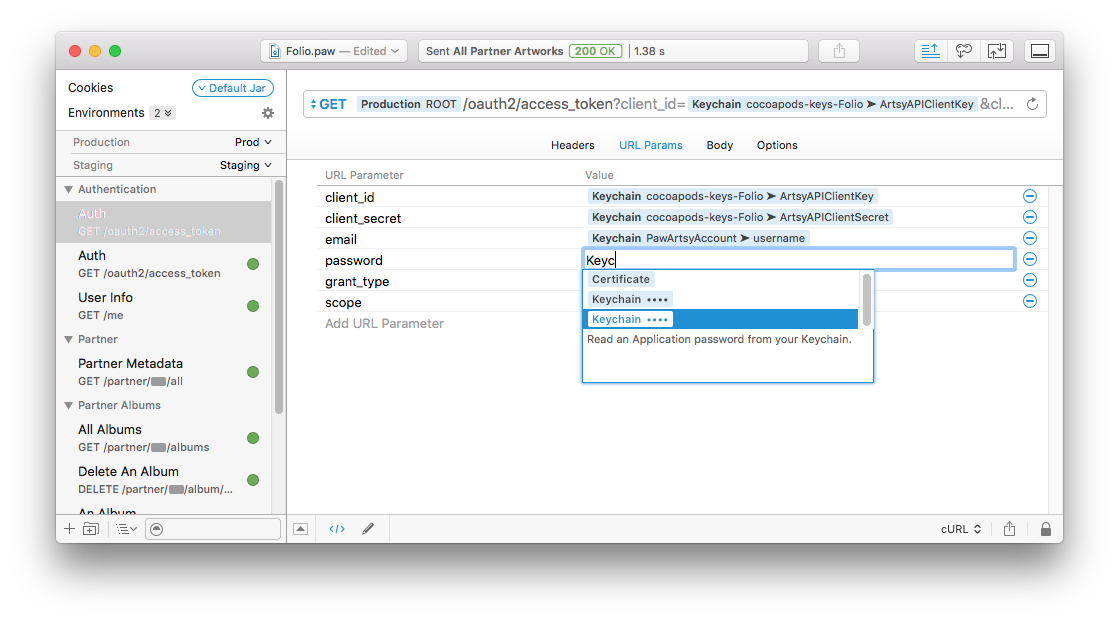Remove the password parameter
This screenshot has width=1119, height=623.
pyautogui.click(x=1030, y=259)
